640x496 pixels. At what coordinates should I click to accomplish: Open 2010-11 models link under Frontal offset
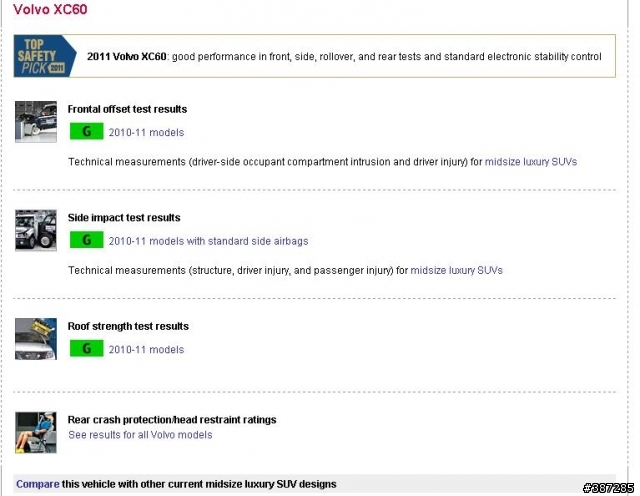pyautogui.click(x=146, y=133)
